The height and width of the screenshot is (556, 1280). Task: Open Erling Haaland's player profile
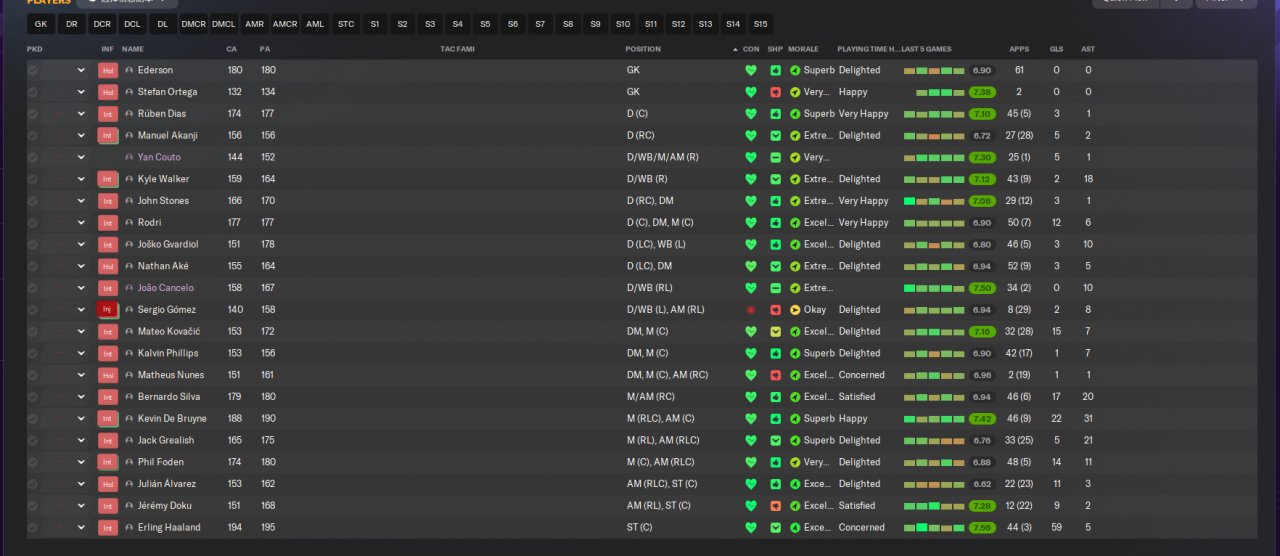coord(169,528)
